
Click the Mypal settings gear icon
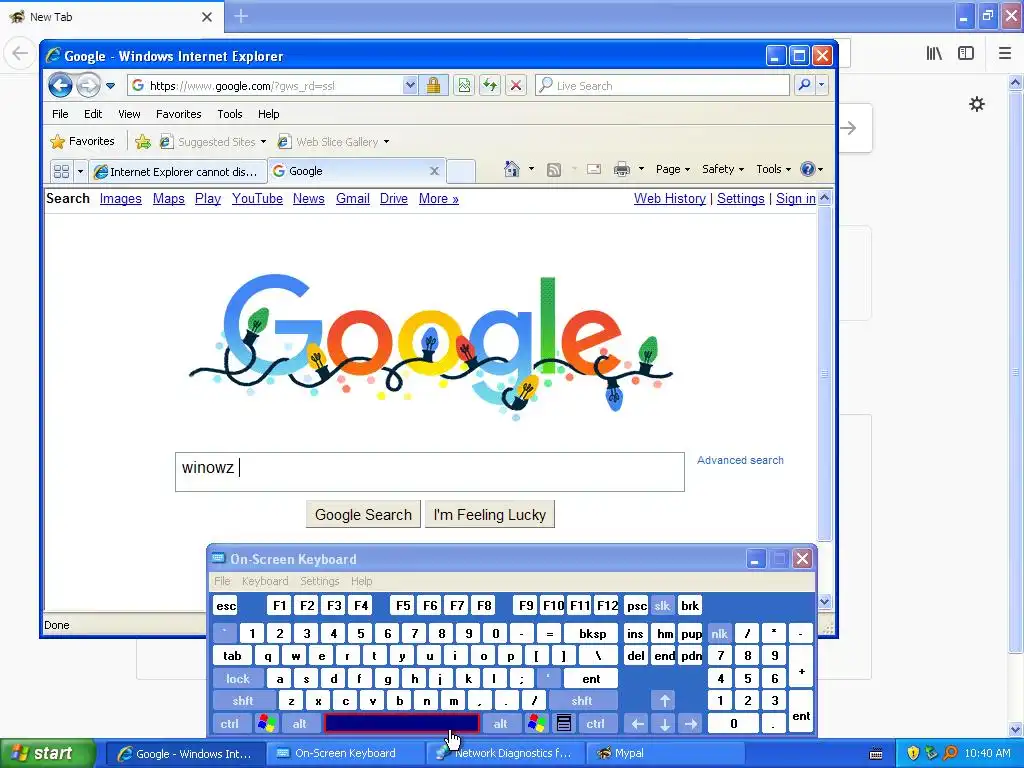click(x=976, y=104)
